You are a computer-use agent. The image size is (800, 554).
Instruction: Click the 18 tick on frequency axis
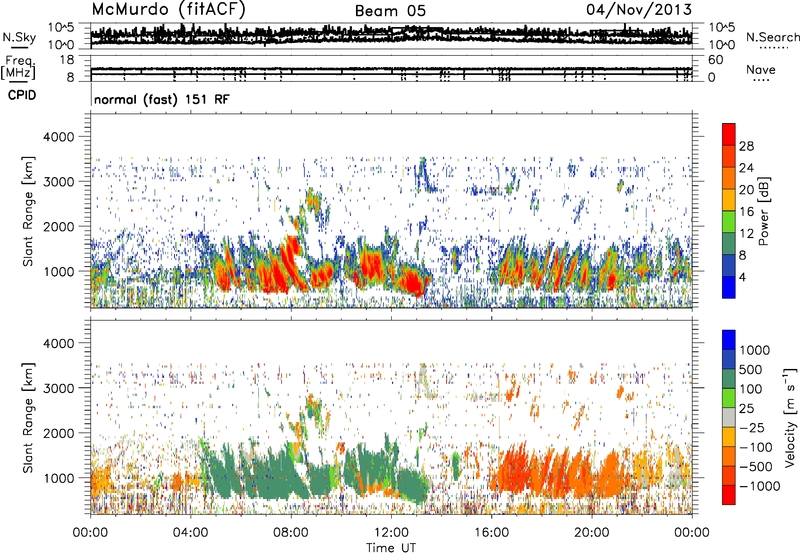67,60
